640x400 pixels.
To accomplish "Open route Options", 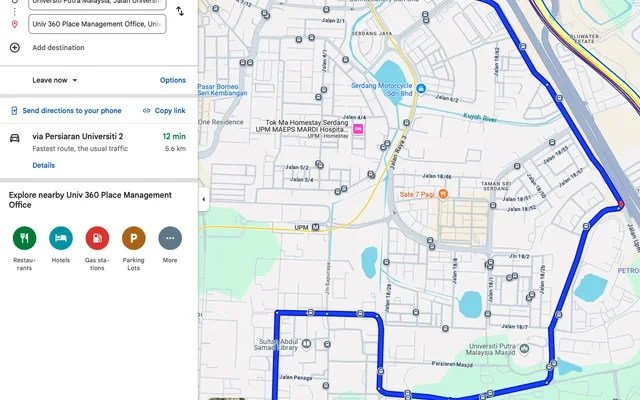I will 173,80.
